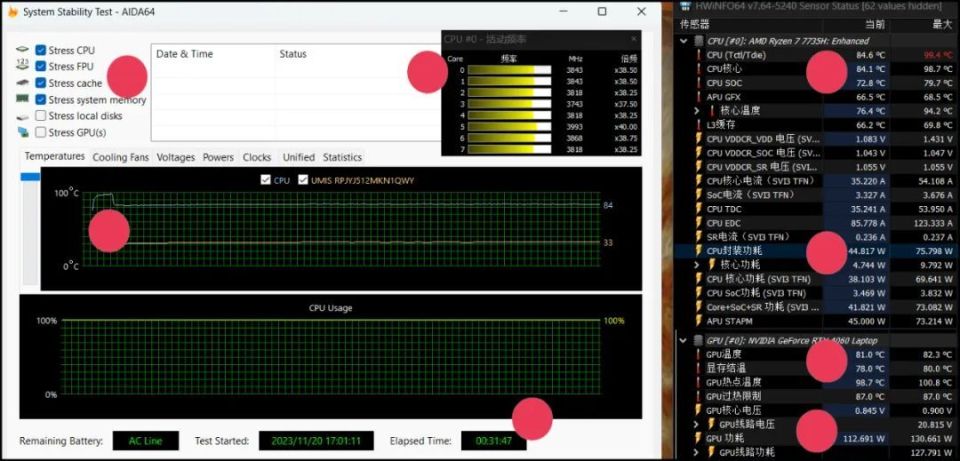Expand the GPU线路功耗 subgroup
The image size is (960, 461).
point(697,452)
